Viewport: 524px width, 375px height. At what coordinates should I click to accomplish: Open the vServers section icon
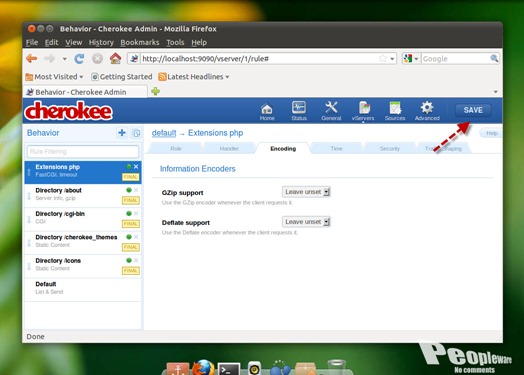click(363, 111)
